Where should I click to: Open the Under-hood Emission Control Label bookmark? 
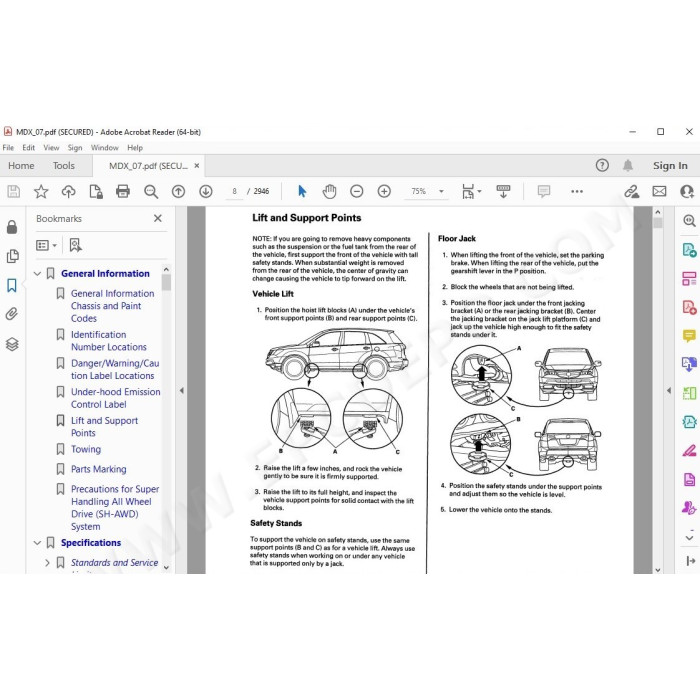(115, 398)
